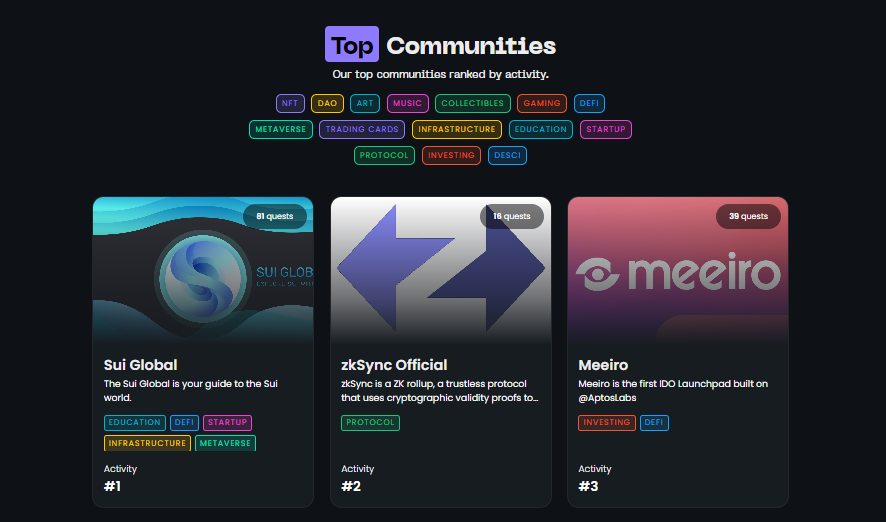Click DEFI tag on Sui Global card
Viewport: 886px width, 522px height.
(184, 423)
